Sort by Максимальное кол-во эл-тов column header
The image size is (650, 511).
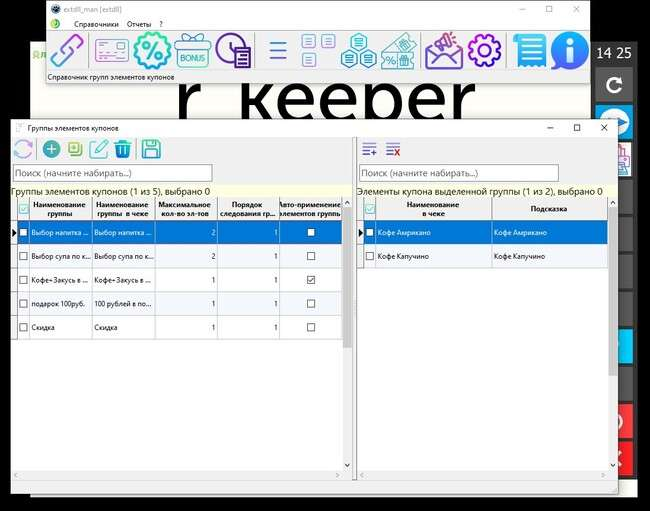click(185, 208)
